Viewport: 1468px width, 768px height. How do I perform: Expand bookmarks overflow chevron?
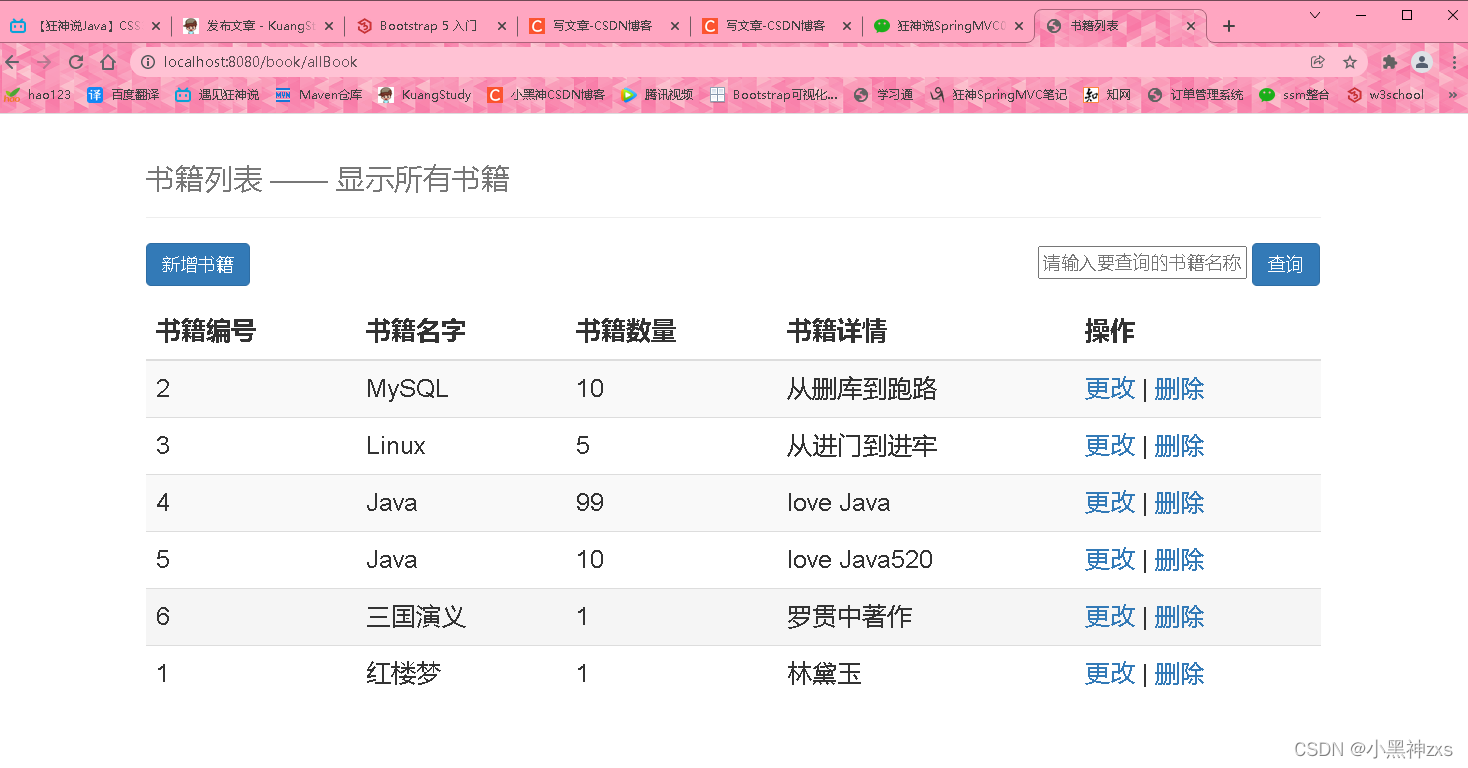[1453, 95]
